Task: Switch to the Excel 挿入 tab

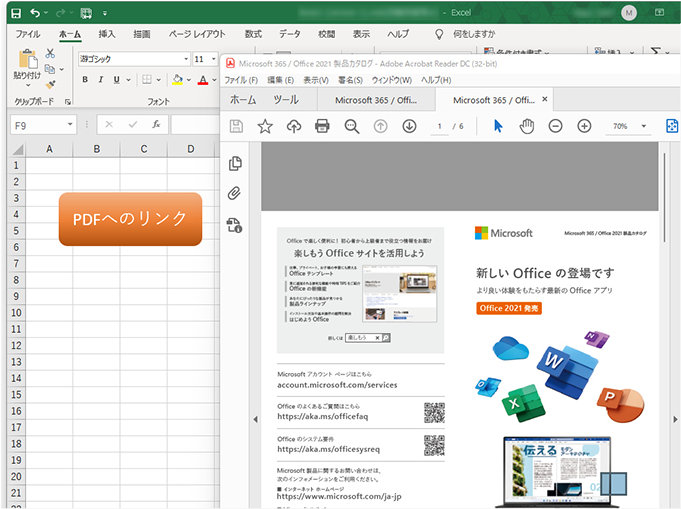Action: pyautogui.click(x=107, y=34)
